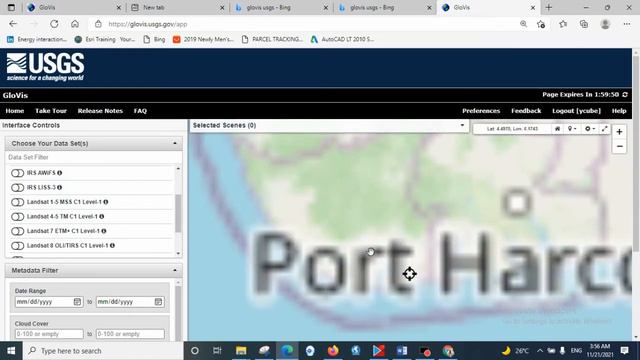Add page to favorites star icon

point(541,24)
